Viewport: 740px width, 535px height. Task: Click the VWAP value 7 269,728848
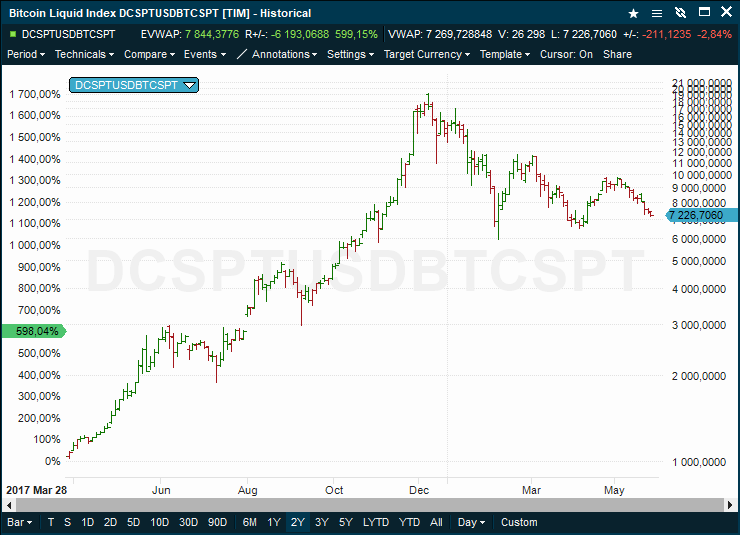458,34
